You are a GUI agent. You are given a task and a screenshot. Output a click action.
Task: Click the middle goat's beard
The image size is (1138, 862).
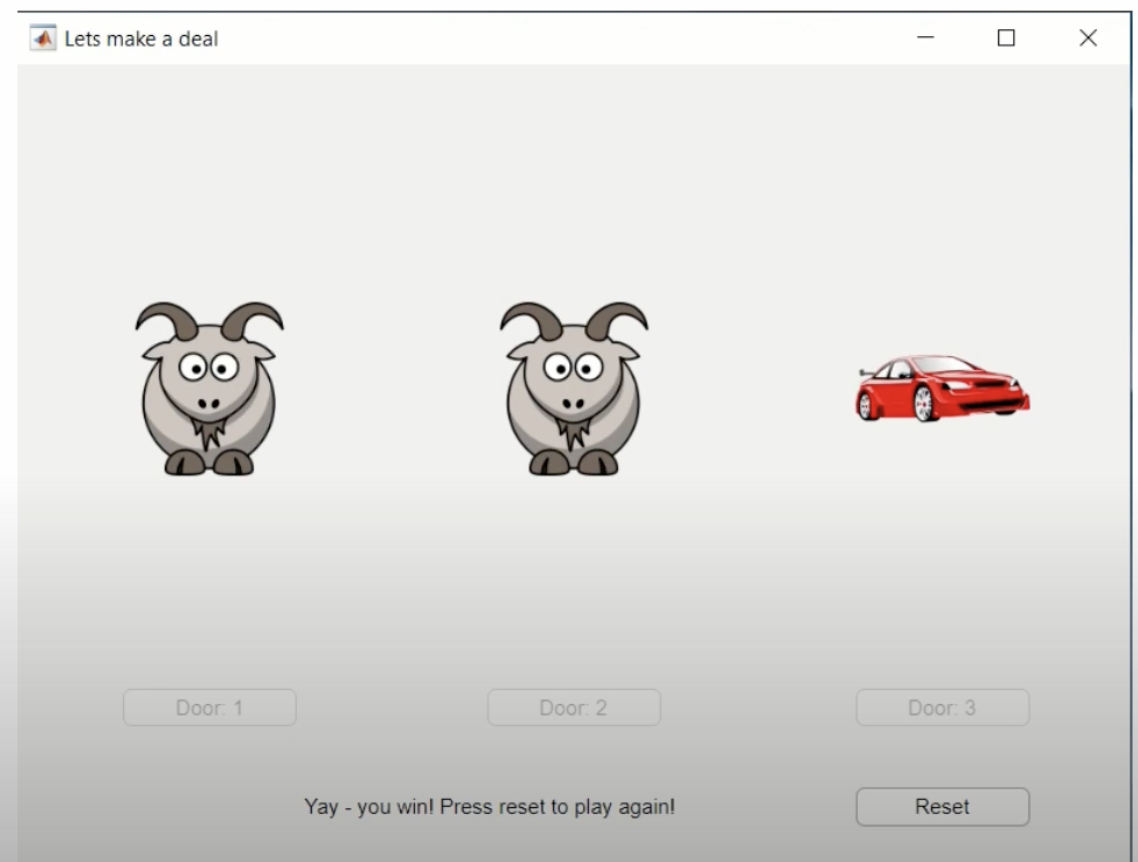pos(574,433)
